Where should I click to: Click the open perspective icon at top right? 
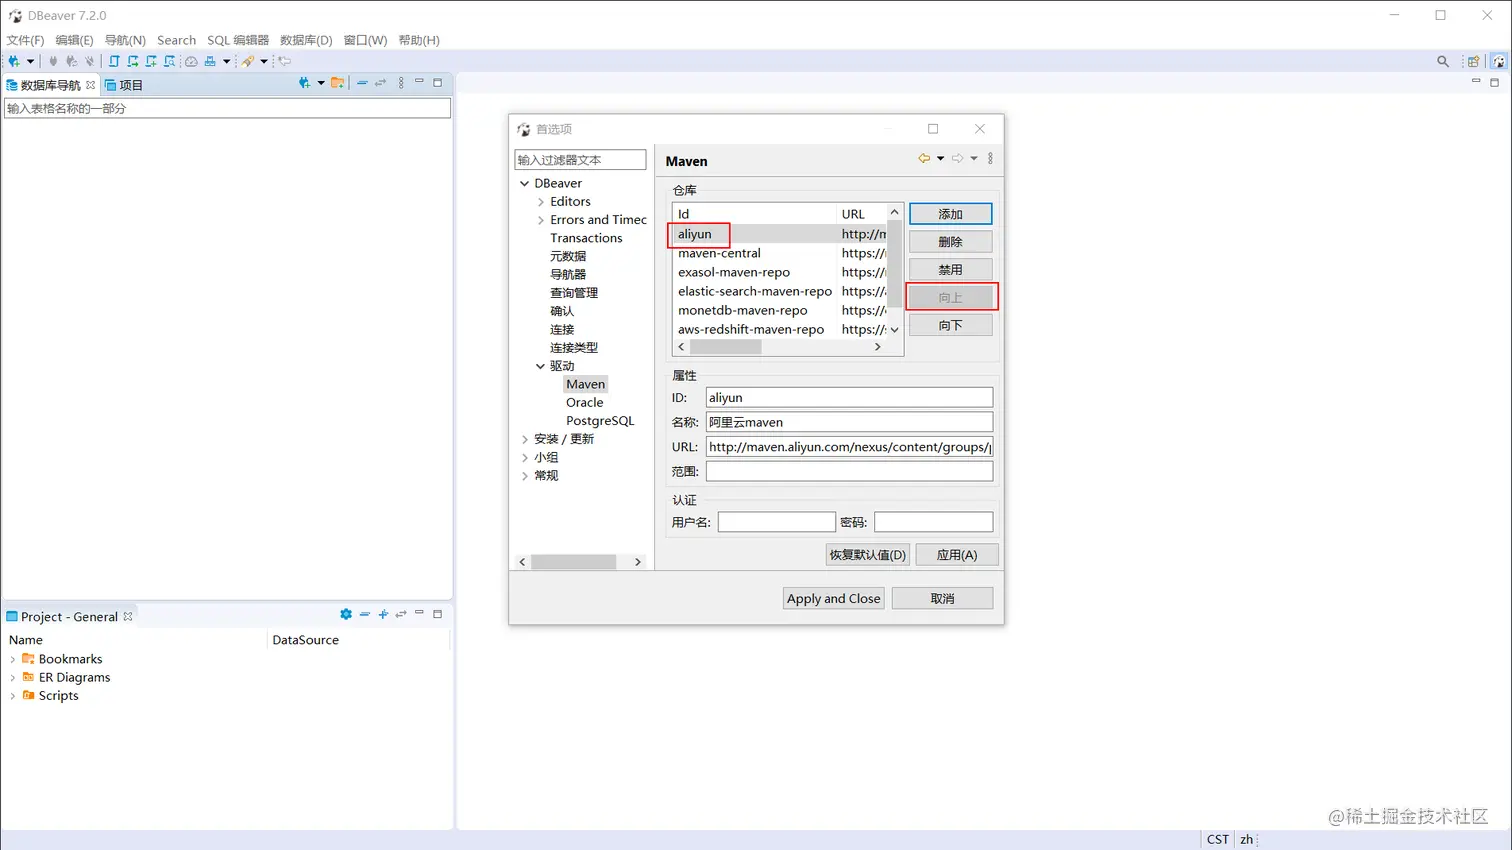click(1473, 61)
